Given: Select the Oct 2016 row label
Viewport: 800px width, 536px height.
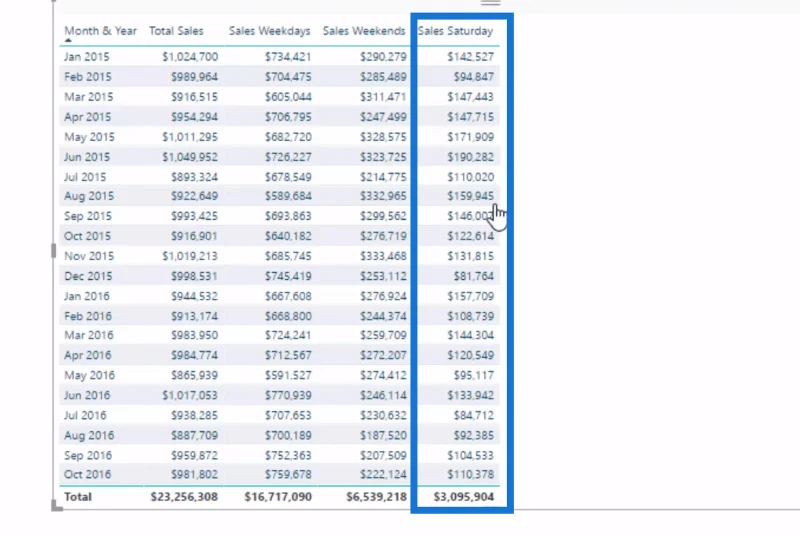Looking at the screenshot, I should (87, 474).
